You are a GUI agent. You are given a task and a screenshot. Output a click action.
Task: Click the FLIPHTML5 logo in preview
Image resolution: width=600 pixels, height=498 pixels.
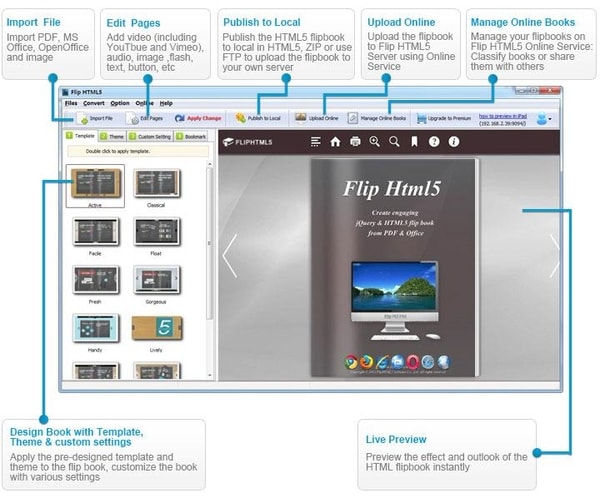point(248,142)
